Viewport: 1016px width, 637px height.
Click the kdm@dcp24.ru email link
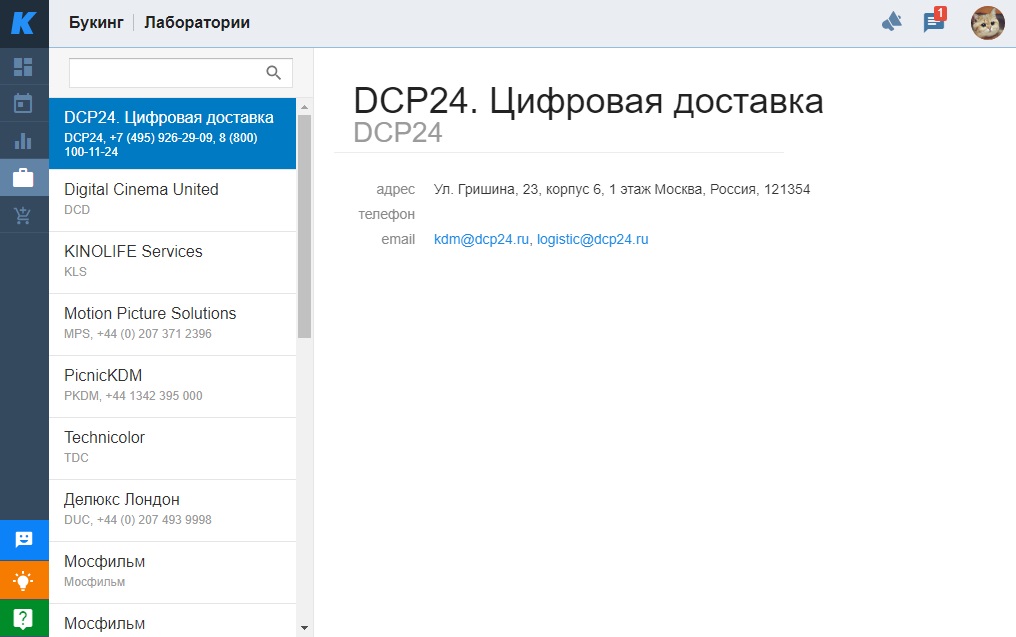click(481, 239)
